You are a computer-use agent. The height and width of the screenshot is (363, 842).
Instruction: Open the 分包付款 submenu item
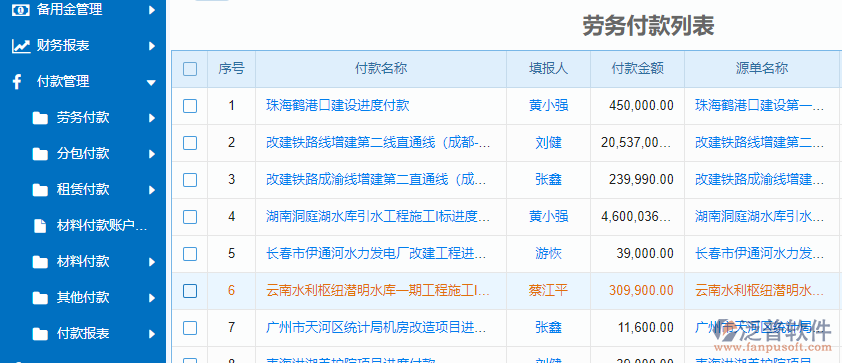[x=83, y=154]
